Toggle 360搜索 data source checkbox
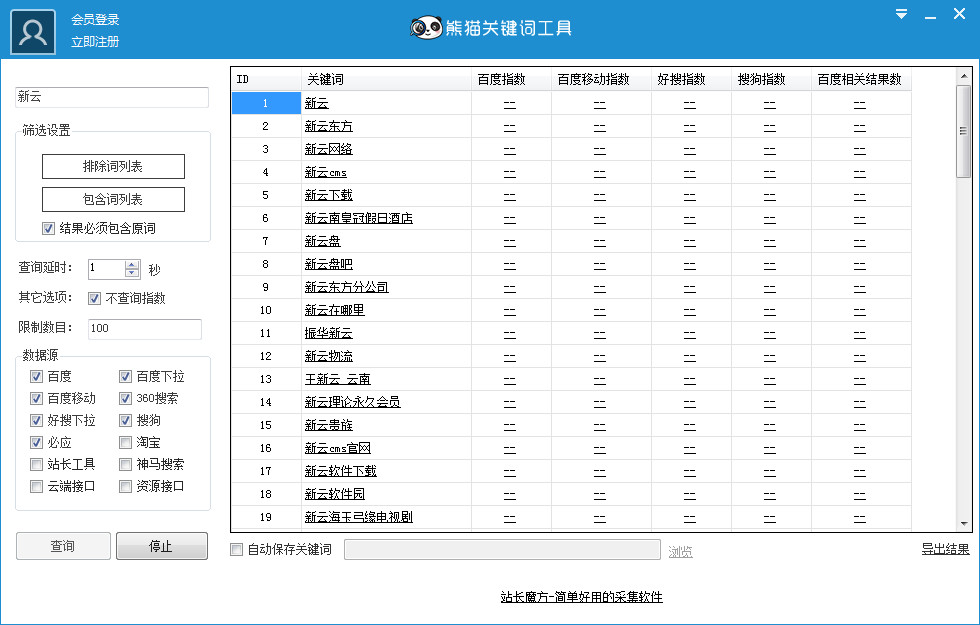The image size is (980, 625). pos(125,399)
